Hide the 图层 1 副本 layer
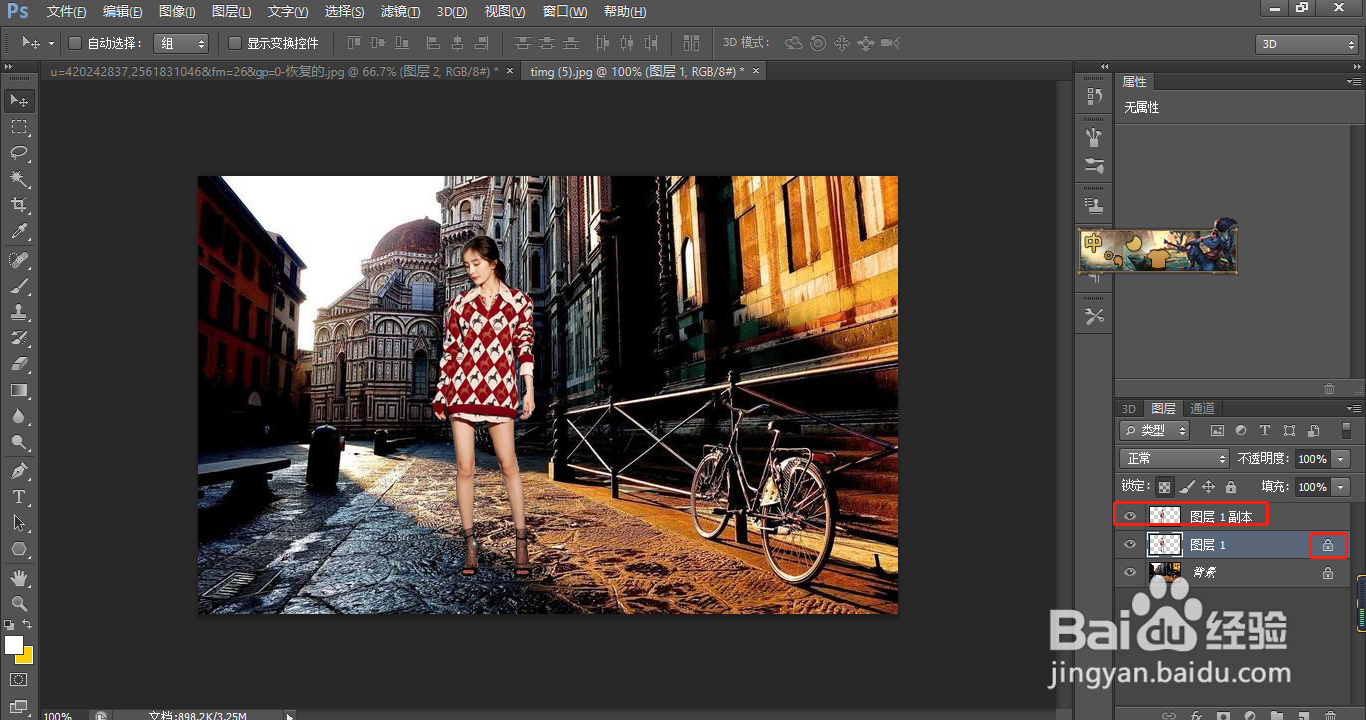Viewport: 1366px width, 720px height. 1130,516
